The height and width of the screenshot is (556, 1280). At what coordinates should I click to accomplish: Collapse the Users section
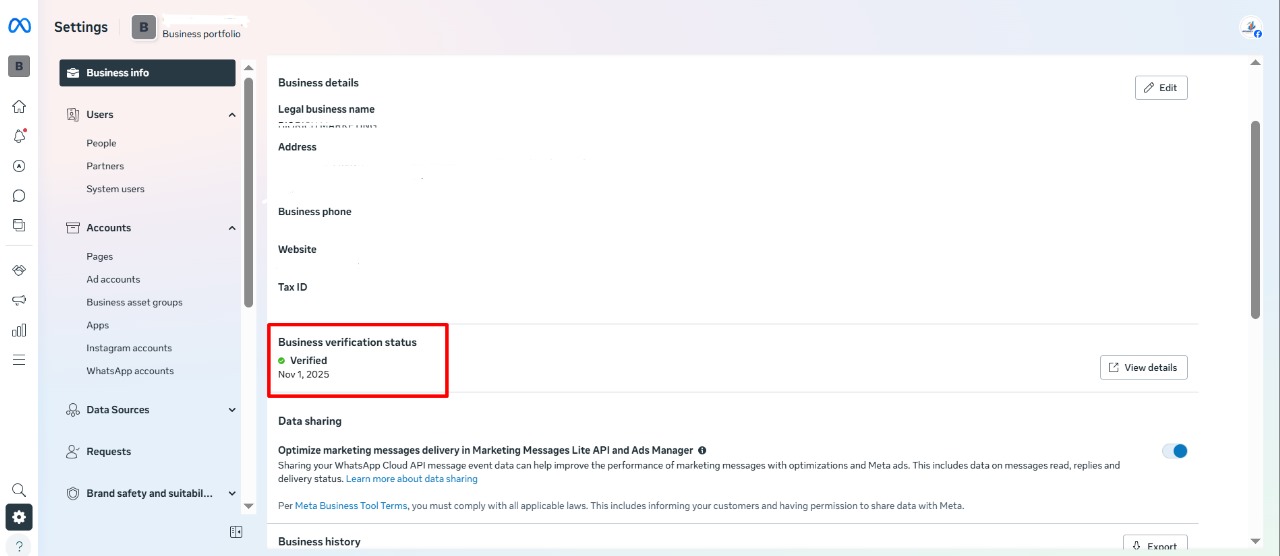coord(232,115)
